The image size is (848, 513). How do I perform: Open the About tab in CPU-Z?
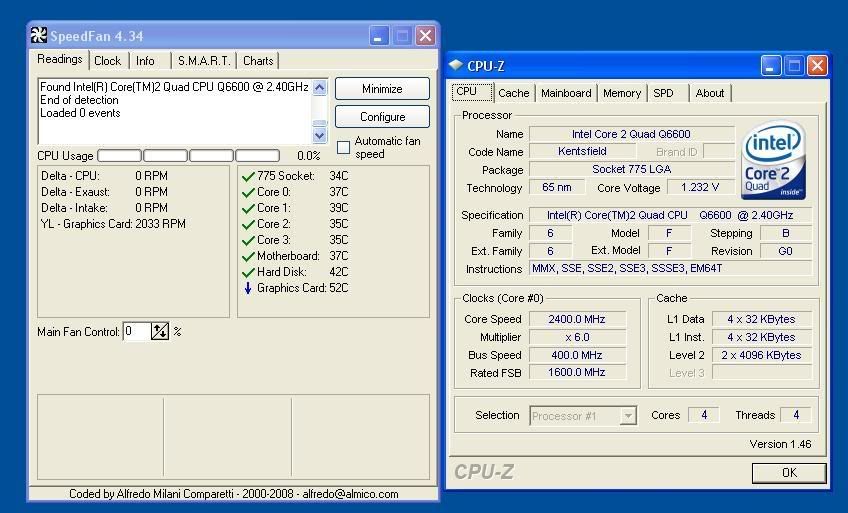click(x=710, y=93)
